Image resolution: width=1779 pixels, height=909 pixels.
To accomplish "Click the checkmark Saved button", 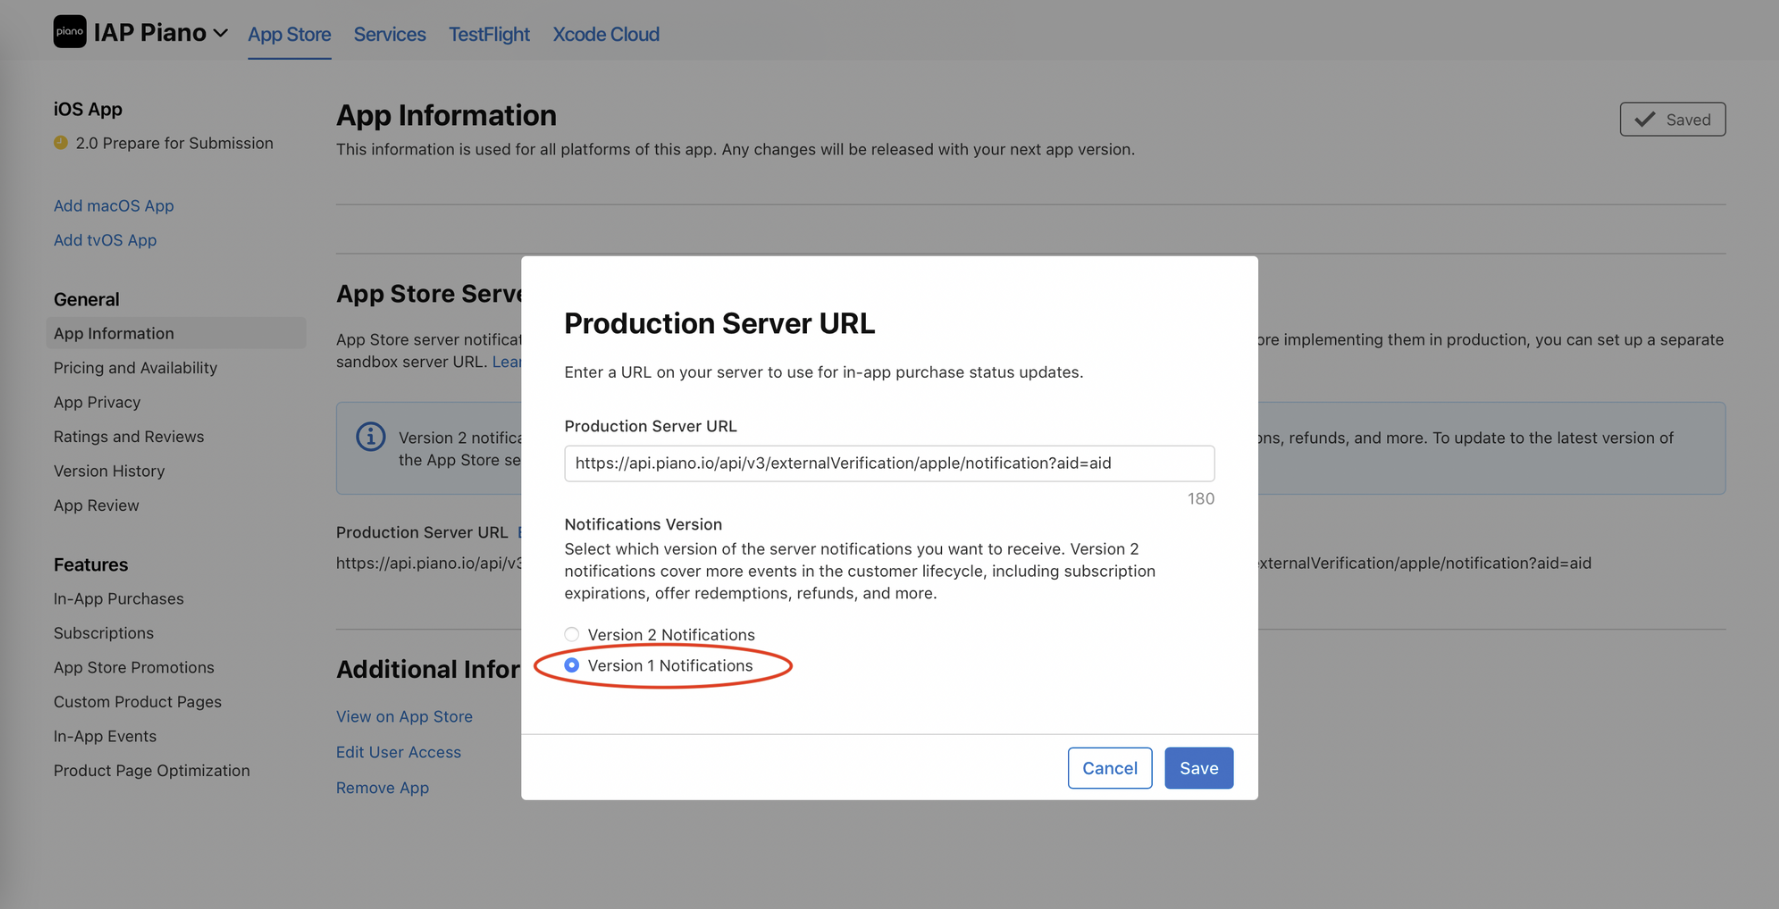I will tap(1672, 119).
